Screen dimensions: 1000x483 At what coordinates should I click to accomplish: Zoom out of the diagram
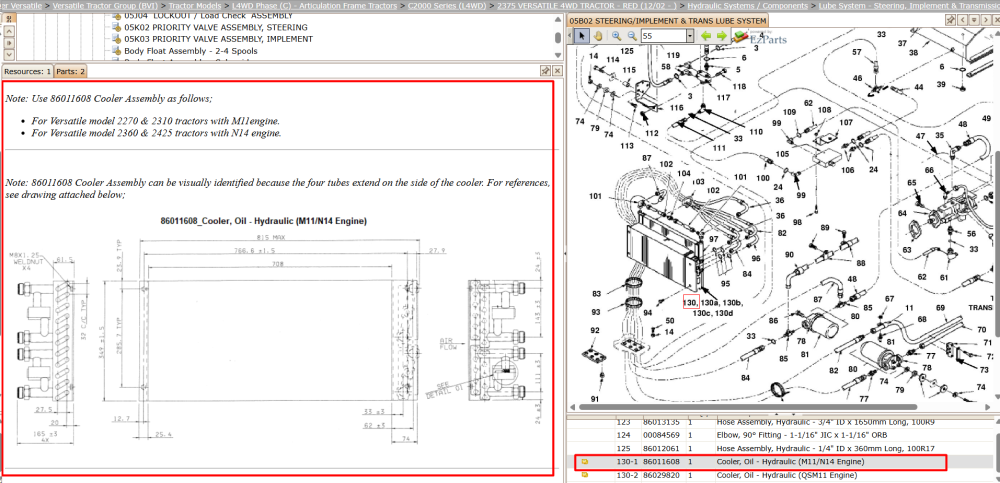tap(632, 36)
